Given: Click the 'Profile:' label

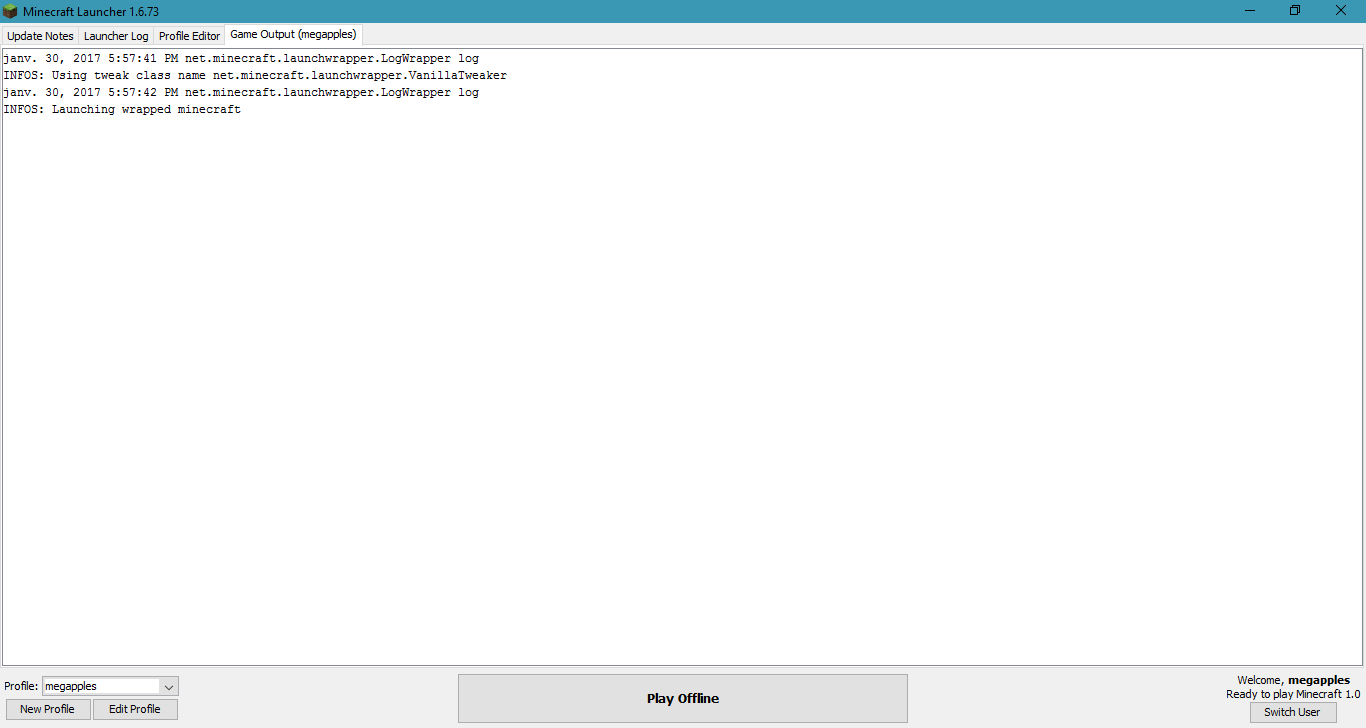Looking at the screenshot, I should coord(21,687).
